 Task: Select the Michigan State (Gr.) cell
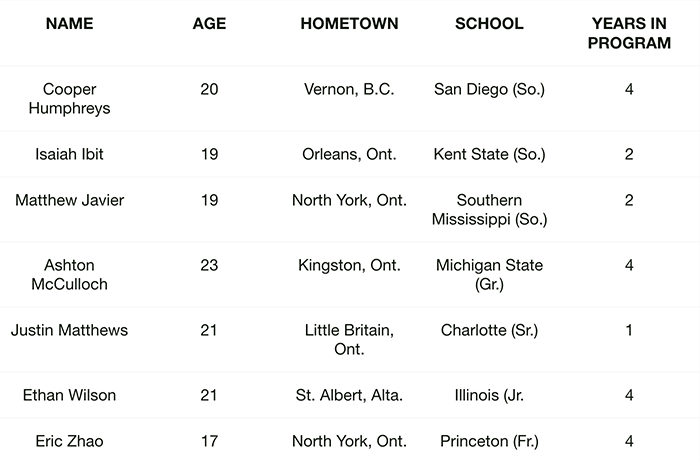(x=489, y=274)
